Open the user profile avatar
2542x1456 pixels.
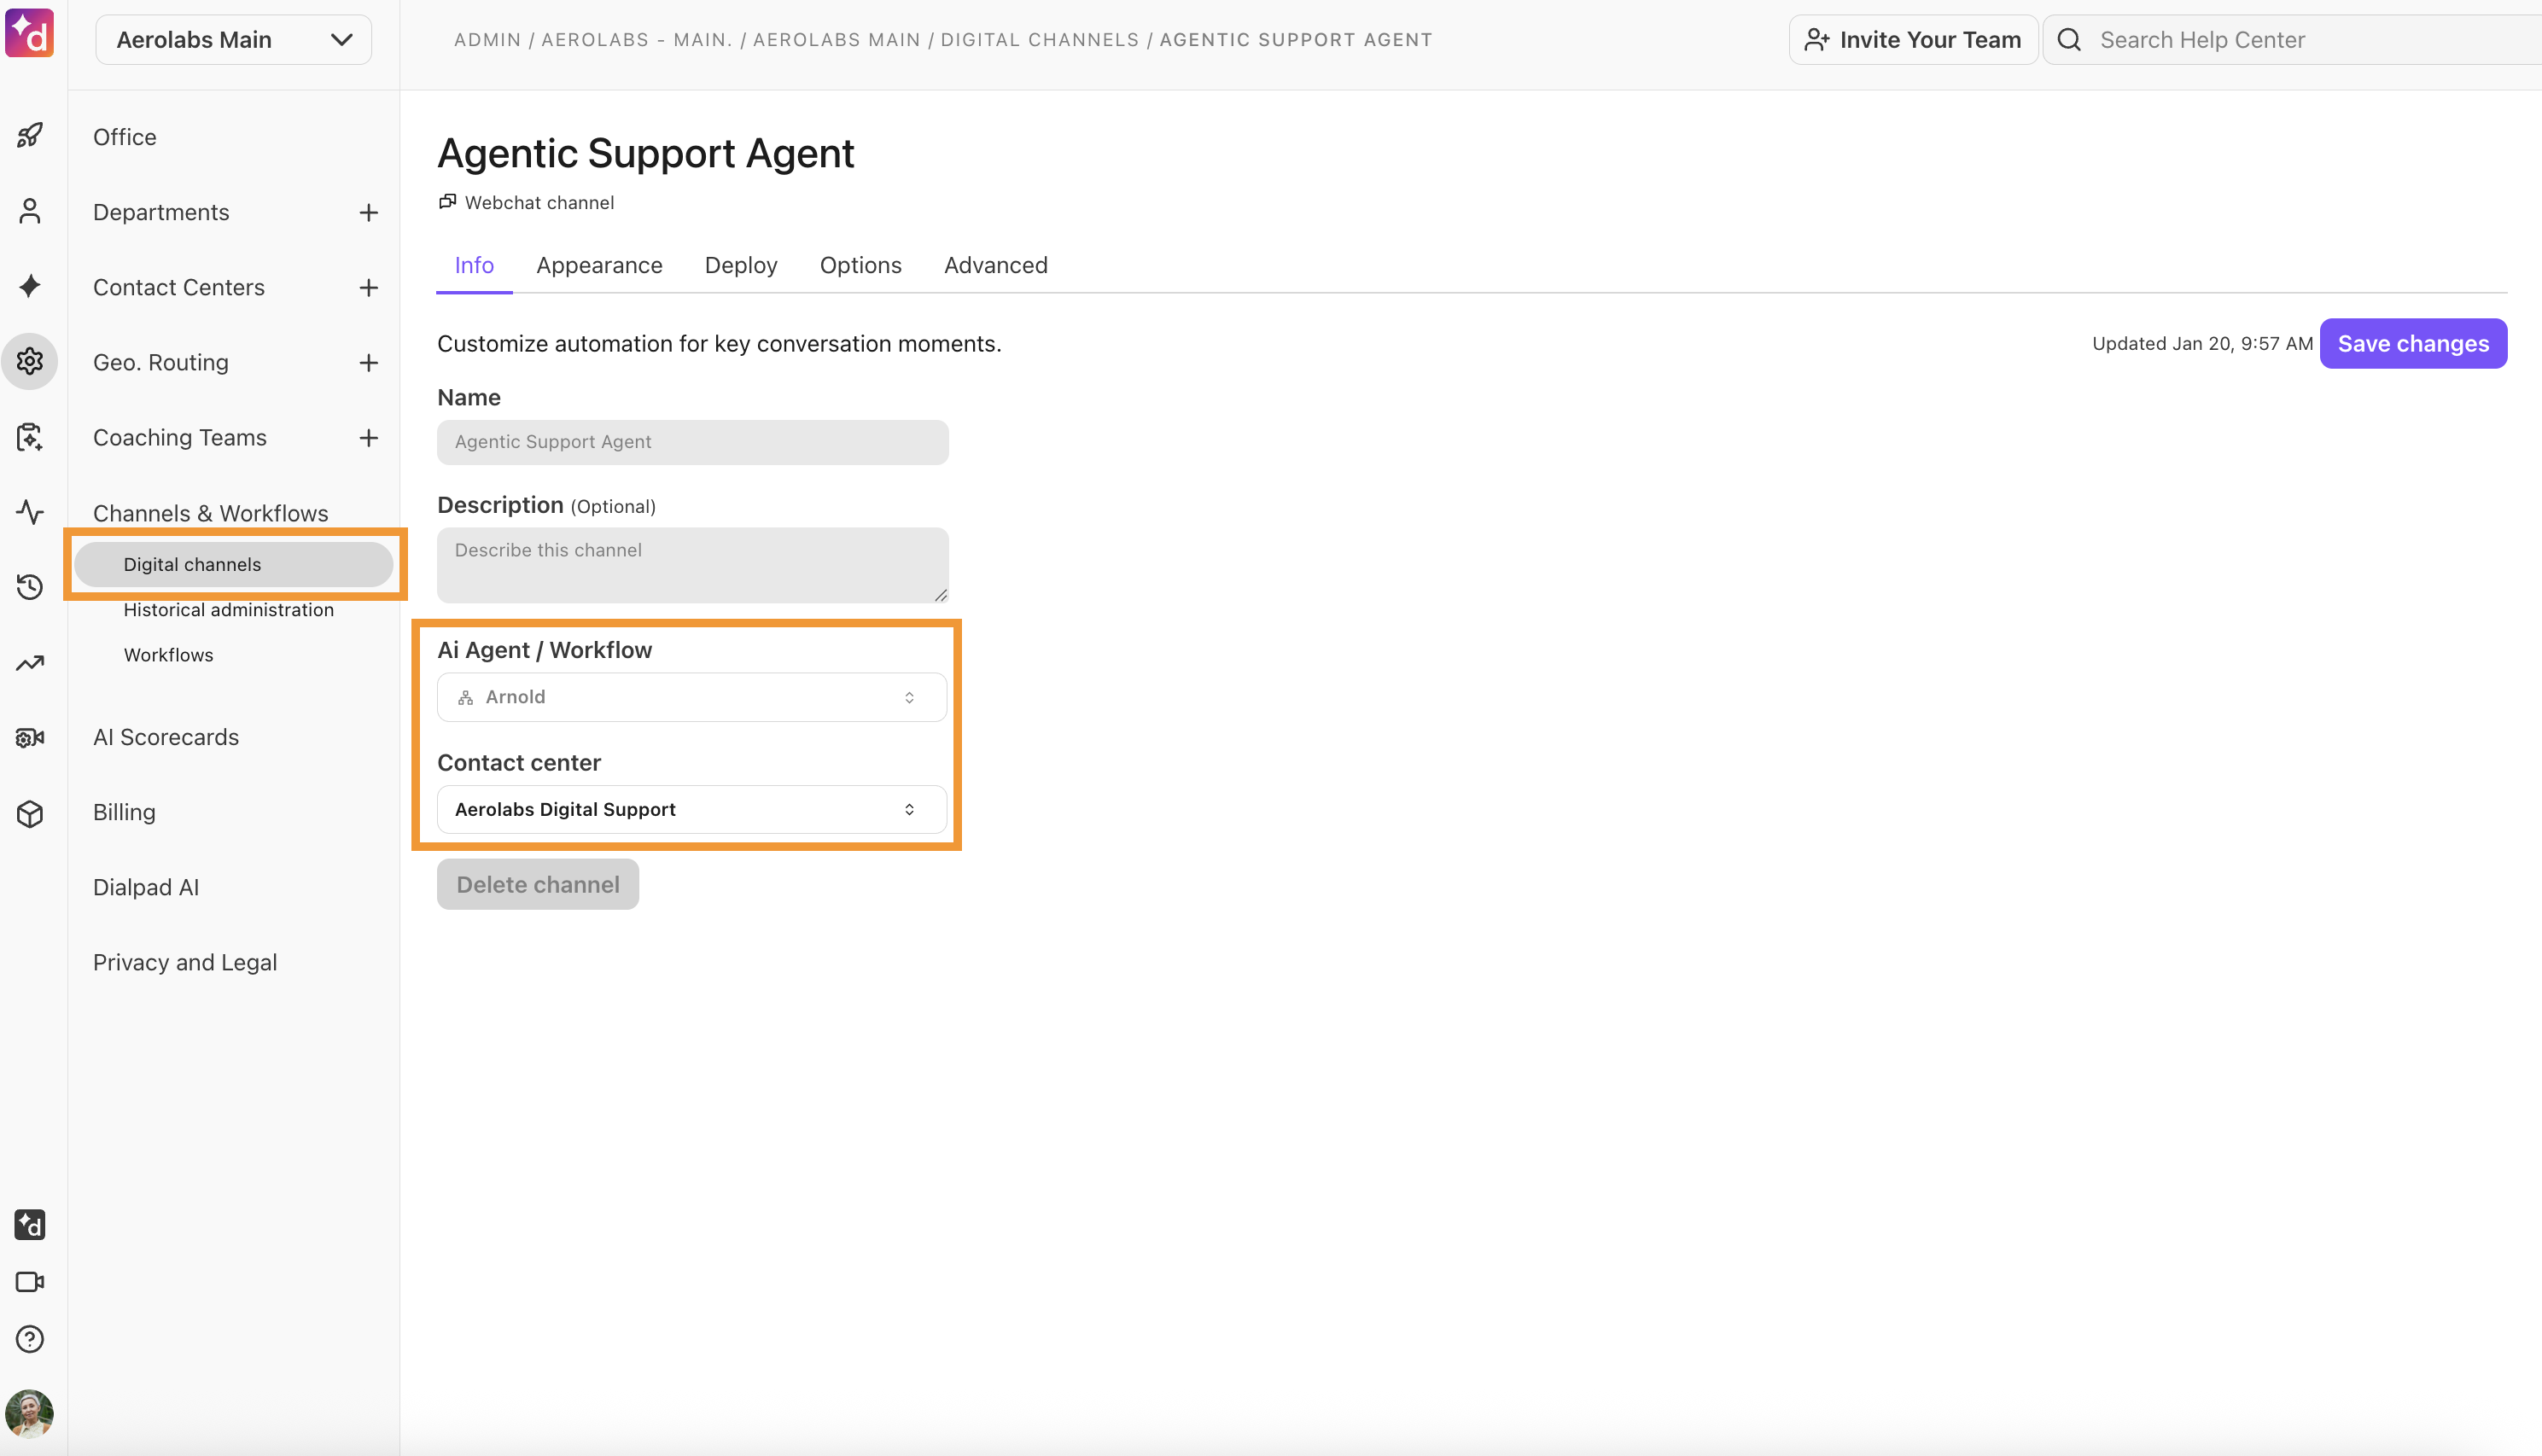(x=30, y=1413)
